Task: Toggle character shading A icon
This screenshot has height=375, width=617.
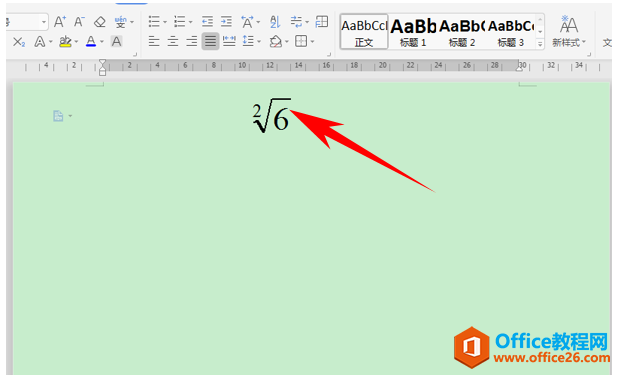Action: 116,41
